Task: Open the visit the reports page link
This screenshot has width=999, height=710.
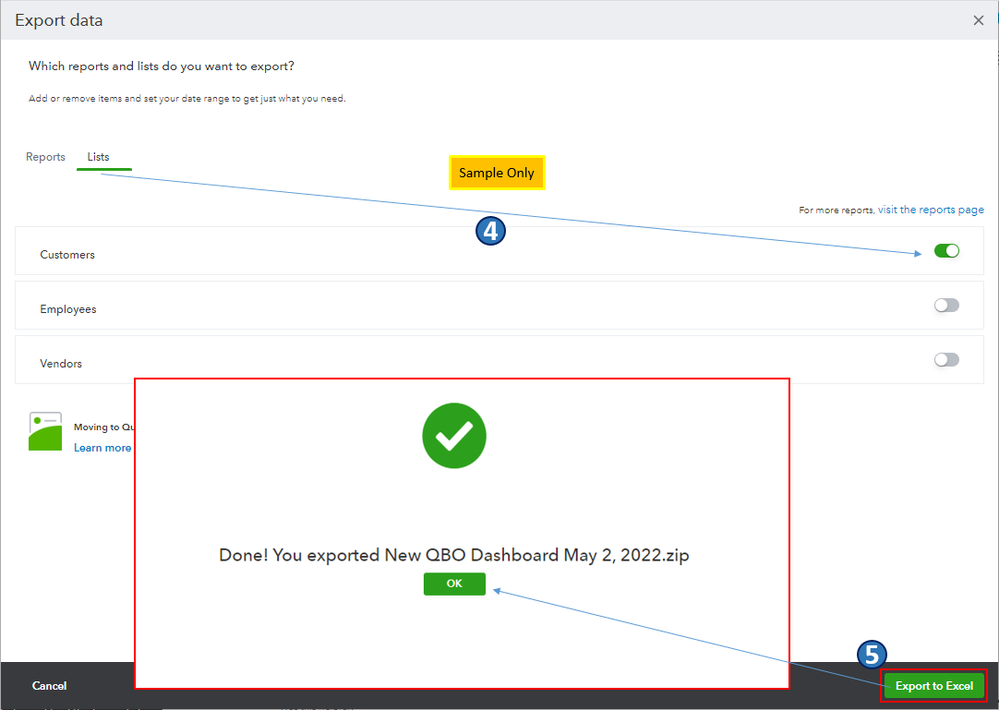Action: click(930, 210)
